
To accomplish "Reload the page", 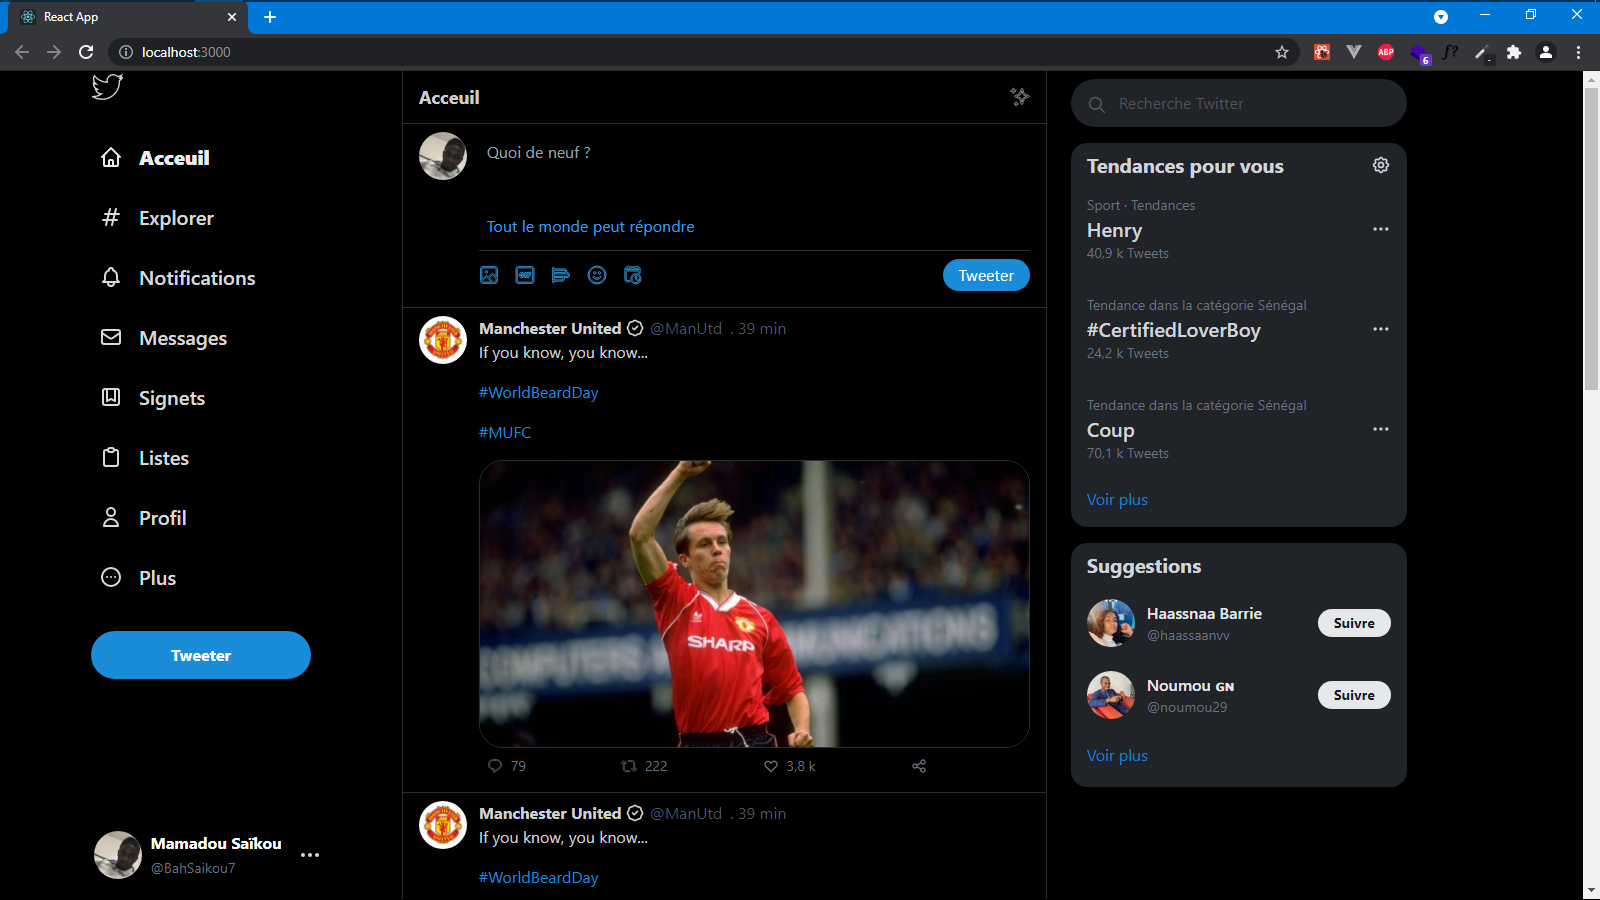I will [x=86, y=52].
